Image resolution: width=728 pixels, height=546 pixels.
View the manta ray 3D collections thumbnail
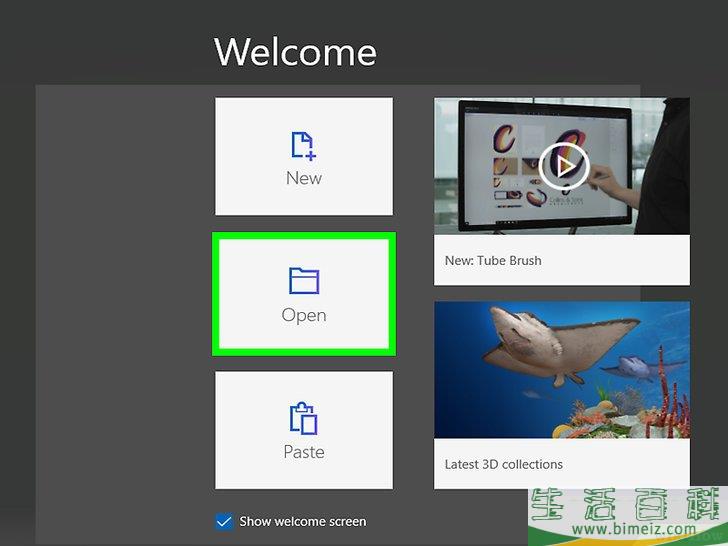click(x=562, y=370)
